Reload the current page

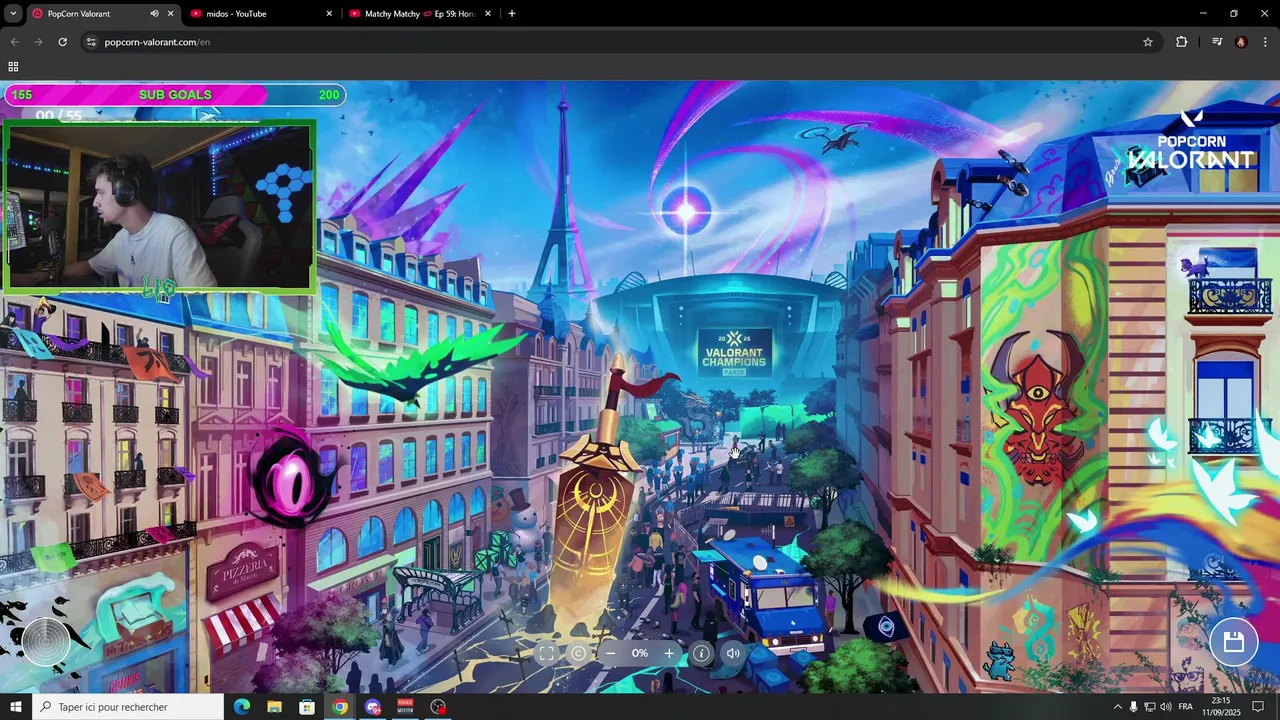pyautogui.click(x=62, y=42)
